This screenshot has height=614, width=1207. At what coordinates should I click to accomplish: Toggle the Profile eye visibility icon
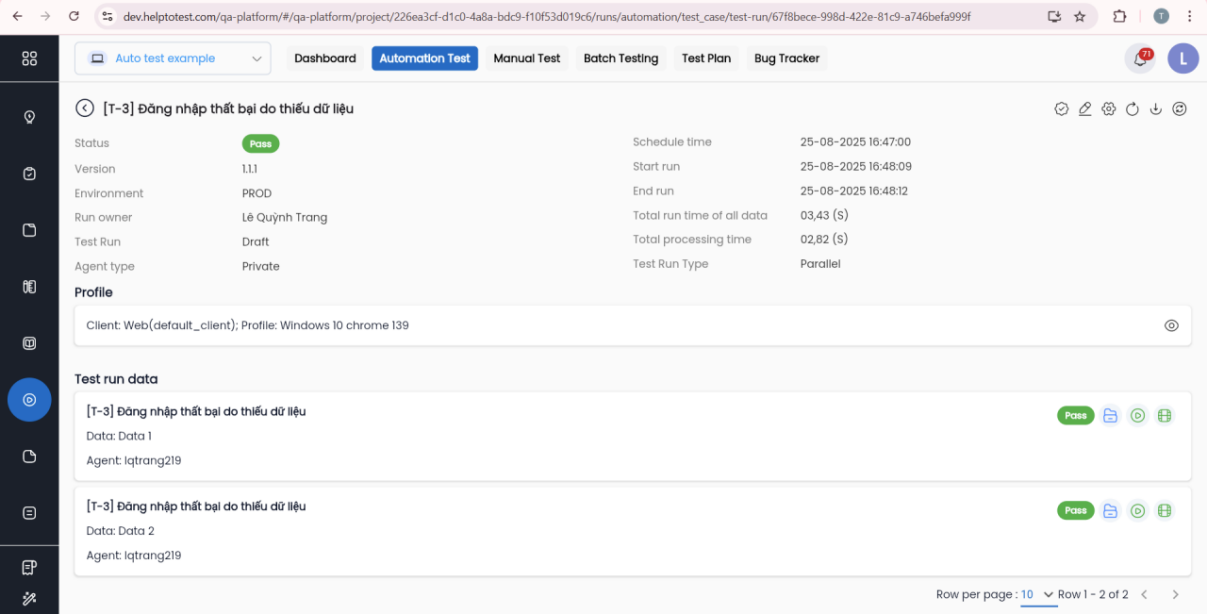(x=1171, y=326)
